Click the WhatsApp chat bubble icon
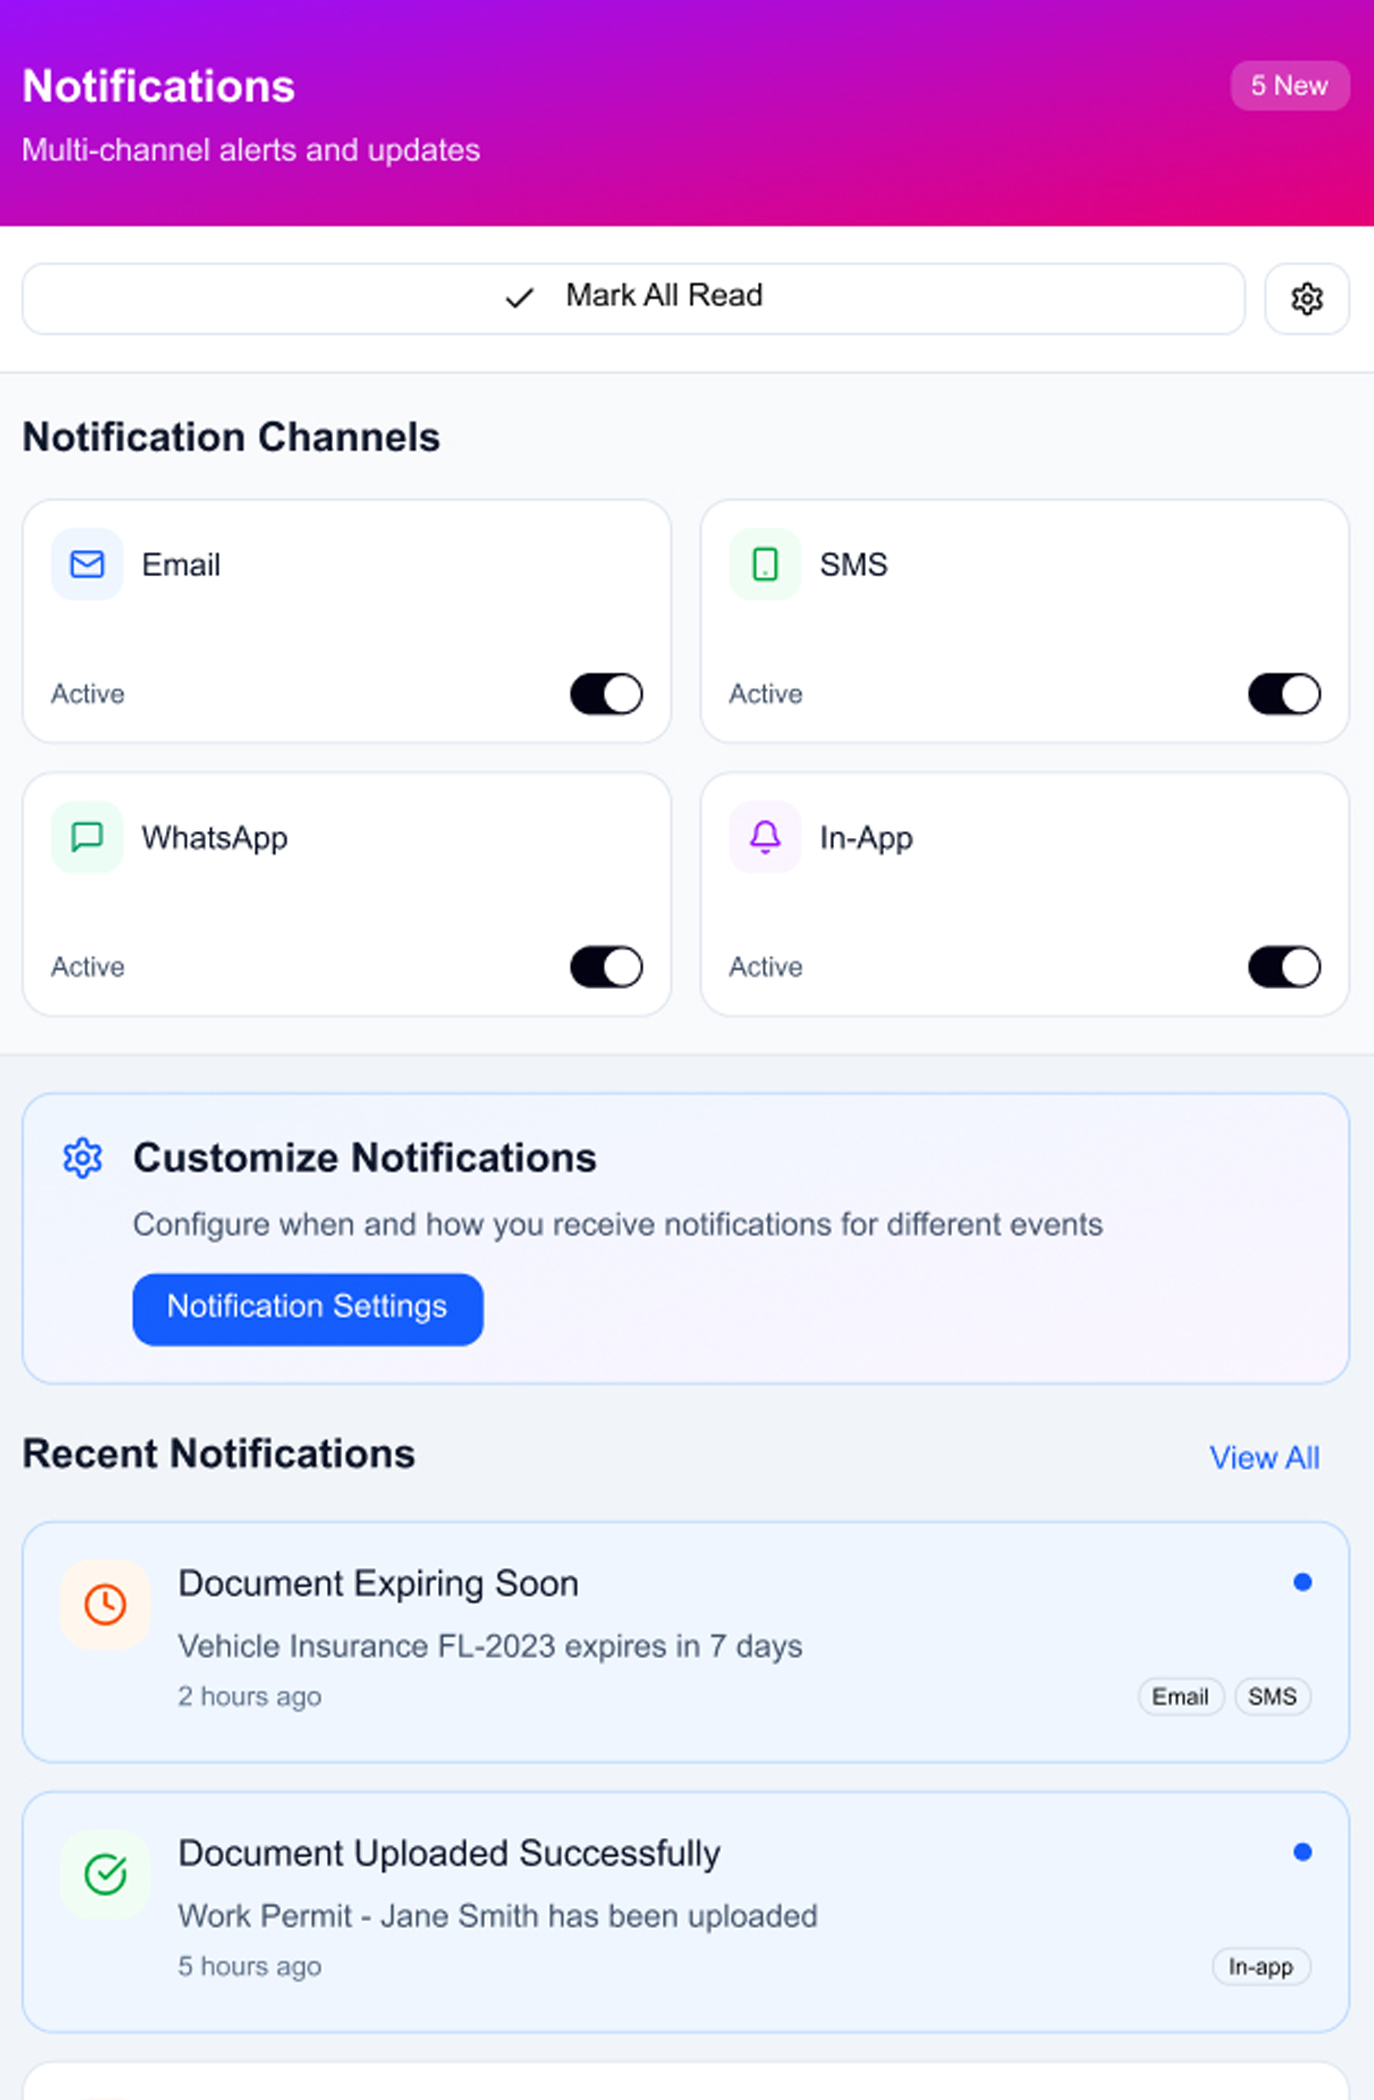1374x2100 pixels. [87, 837]
